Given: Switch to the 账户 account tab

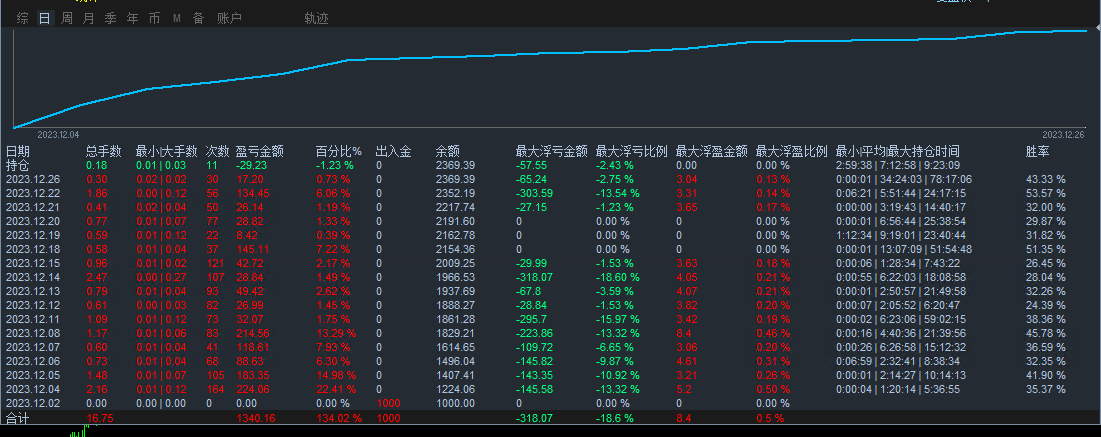Looking at the screenshot, I should click(x=229, y=18).
